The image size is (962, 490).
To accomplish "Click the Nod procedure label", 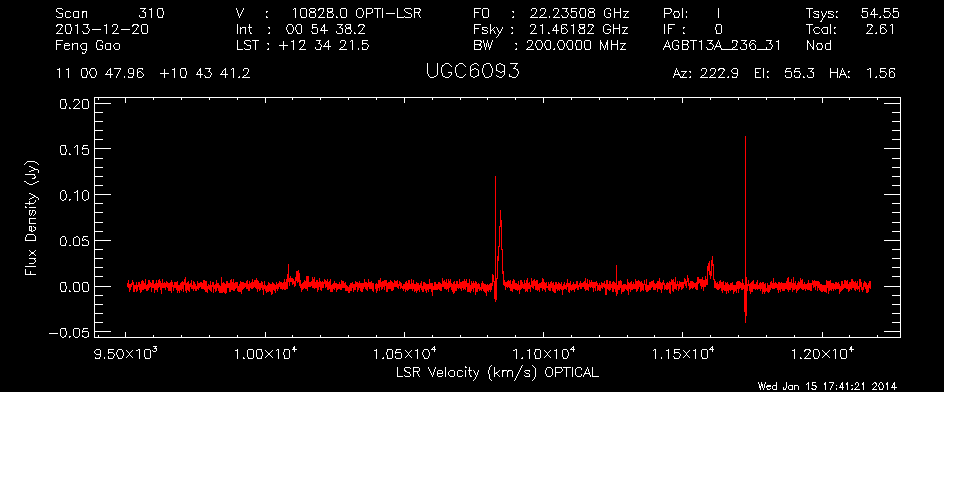I will (818, 45).
